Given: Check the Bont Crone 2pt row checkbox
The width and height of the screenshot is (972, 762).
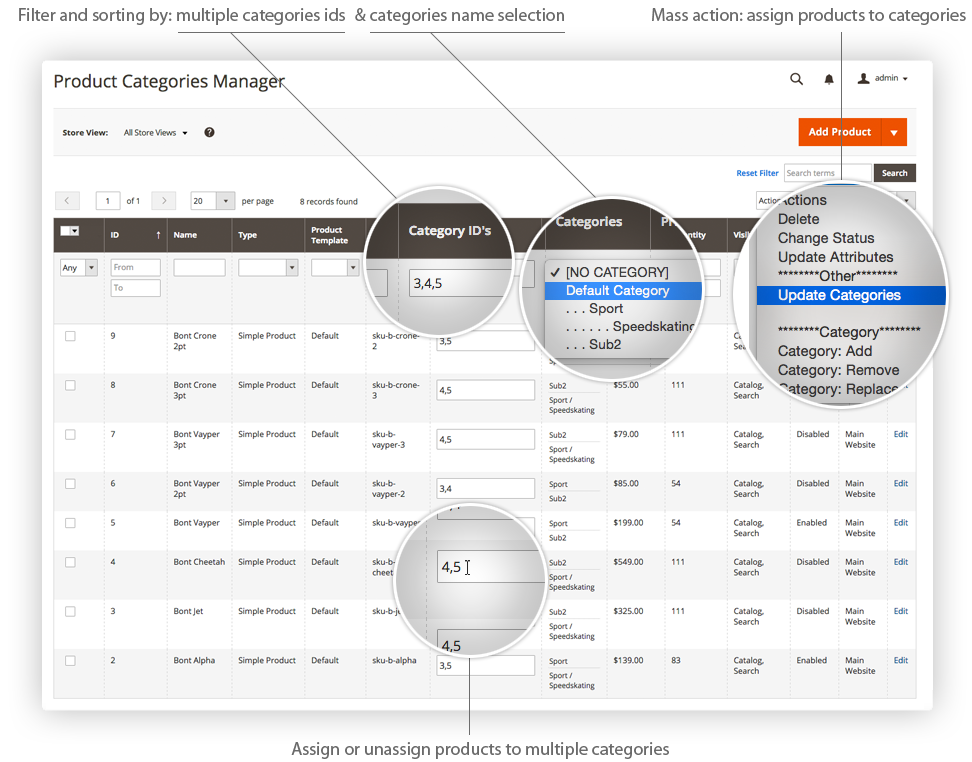Looking at the screenshot, I should coord(70,336).
